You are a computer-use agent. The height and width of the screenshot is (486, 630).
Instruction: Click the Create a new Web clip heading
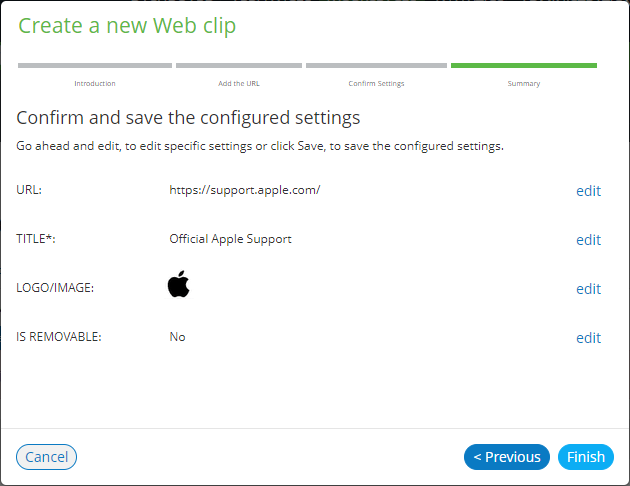coord(127,26)
